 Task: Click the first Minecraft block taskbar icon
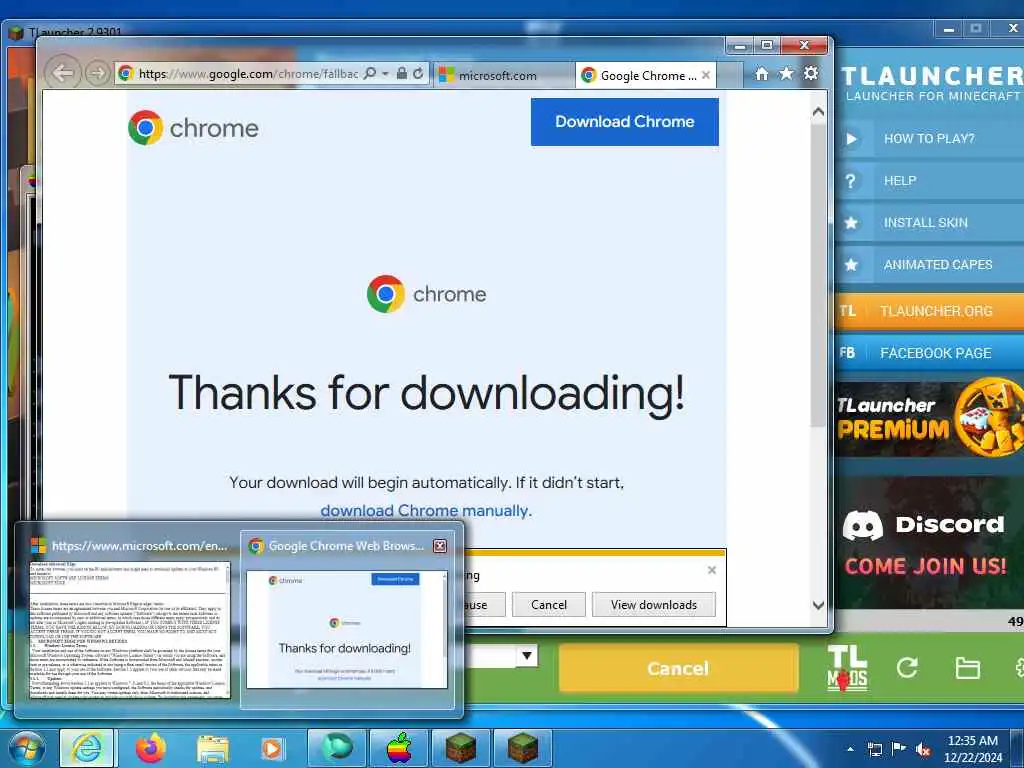(461, 748)
